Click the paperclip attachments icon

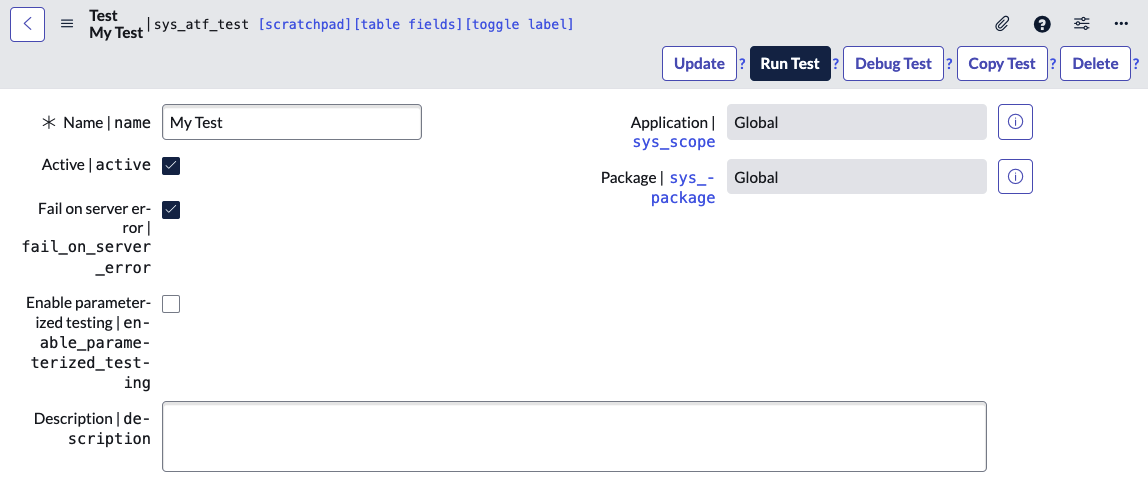pyautogui.click(x=1001, y=24)
